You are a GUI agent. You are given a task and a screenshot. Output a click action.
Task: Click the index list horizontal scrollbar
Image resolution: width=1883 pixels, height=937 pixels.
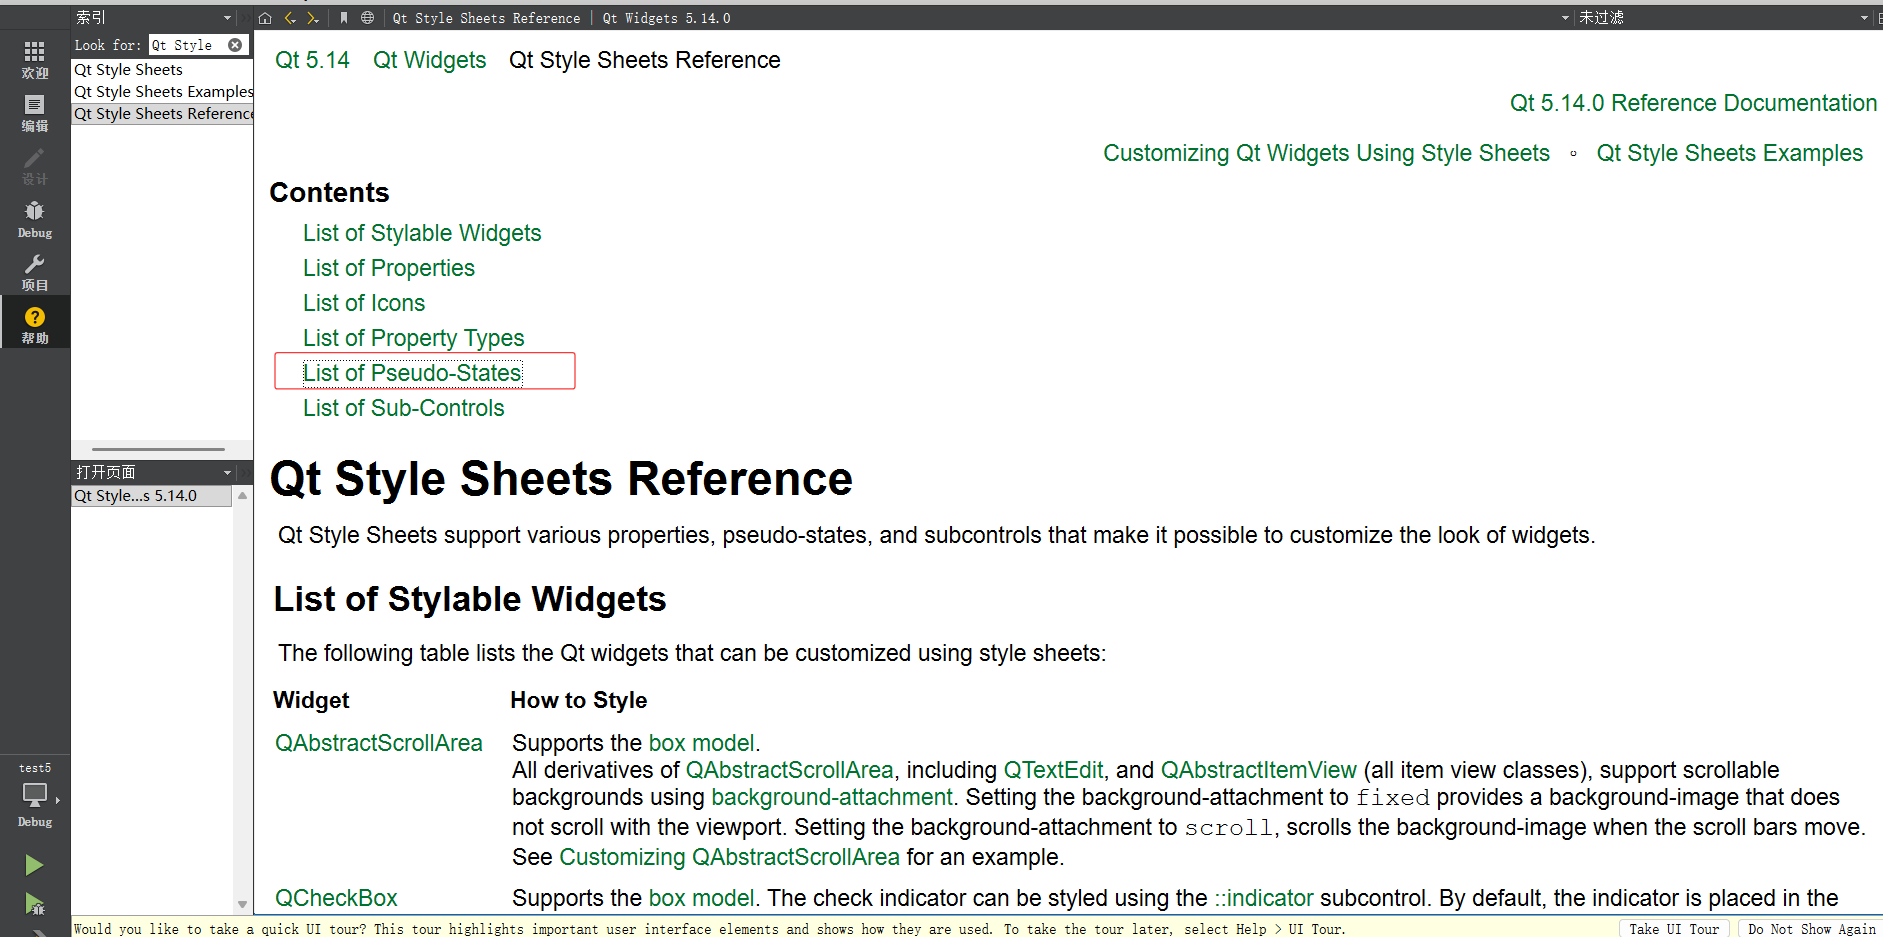pos(158,449)
